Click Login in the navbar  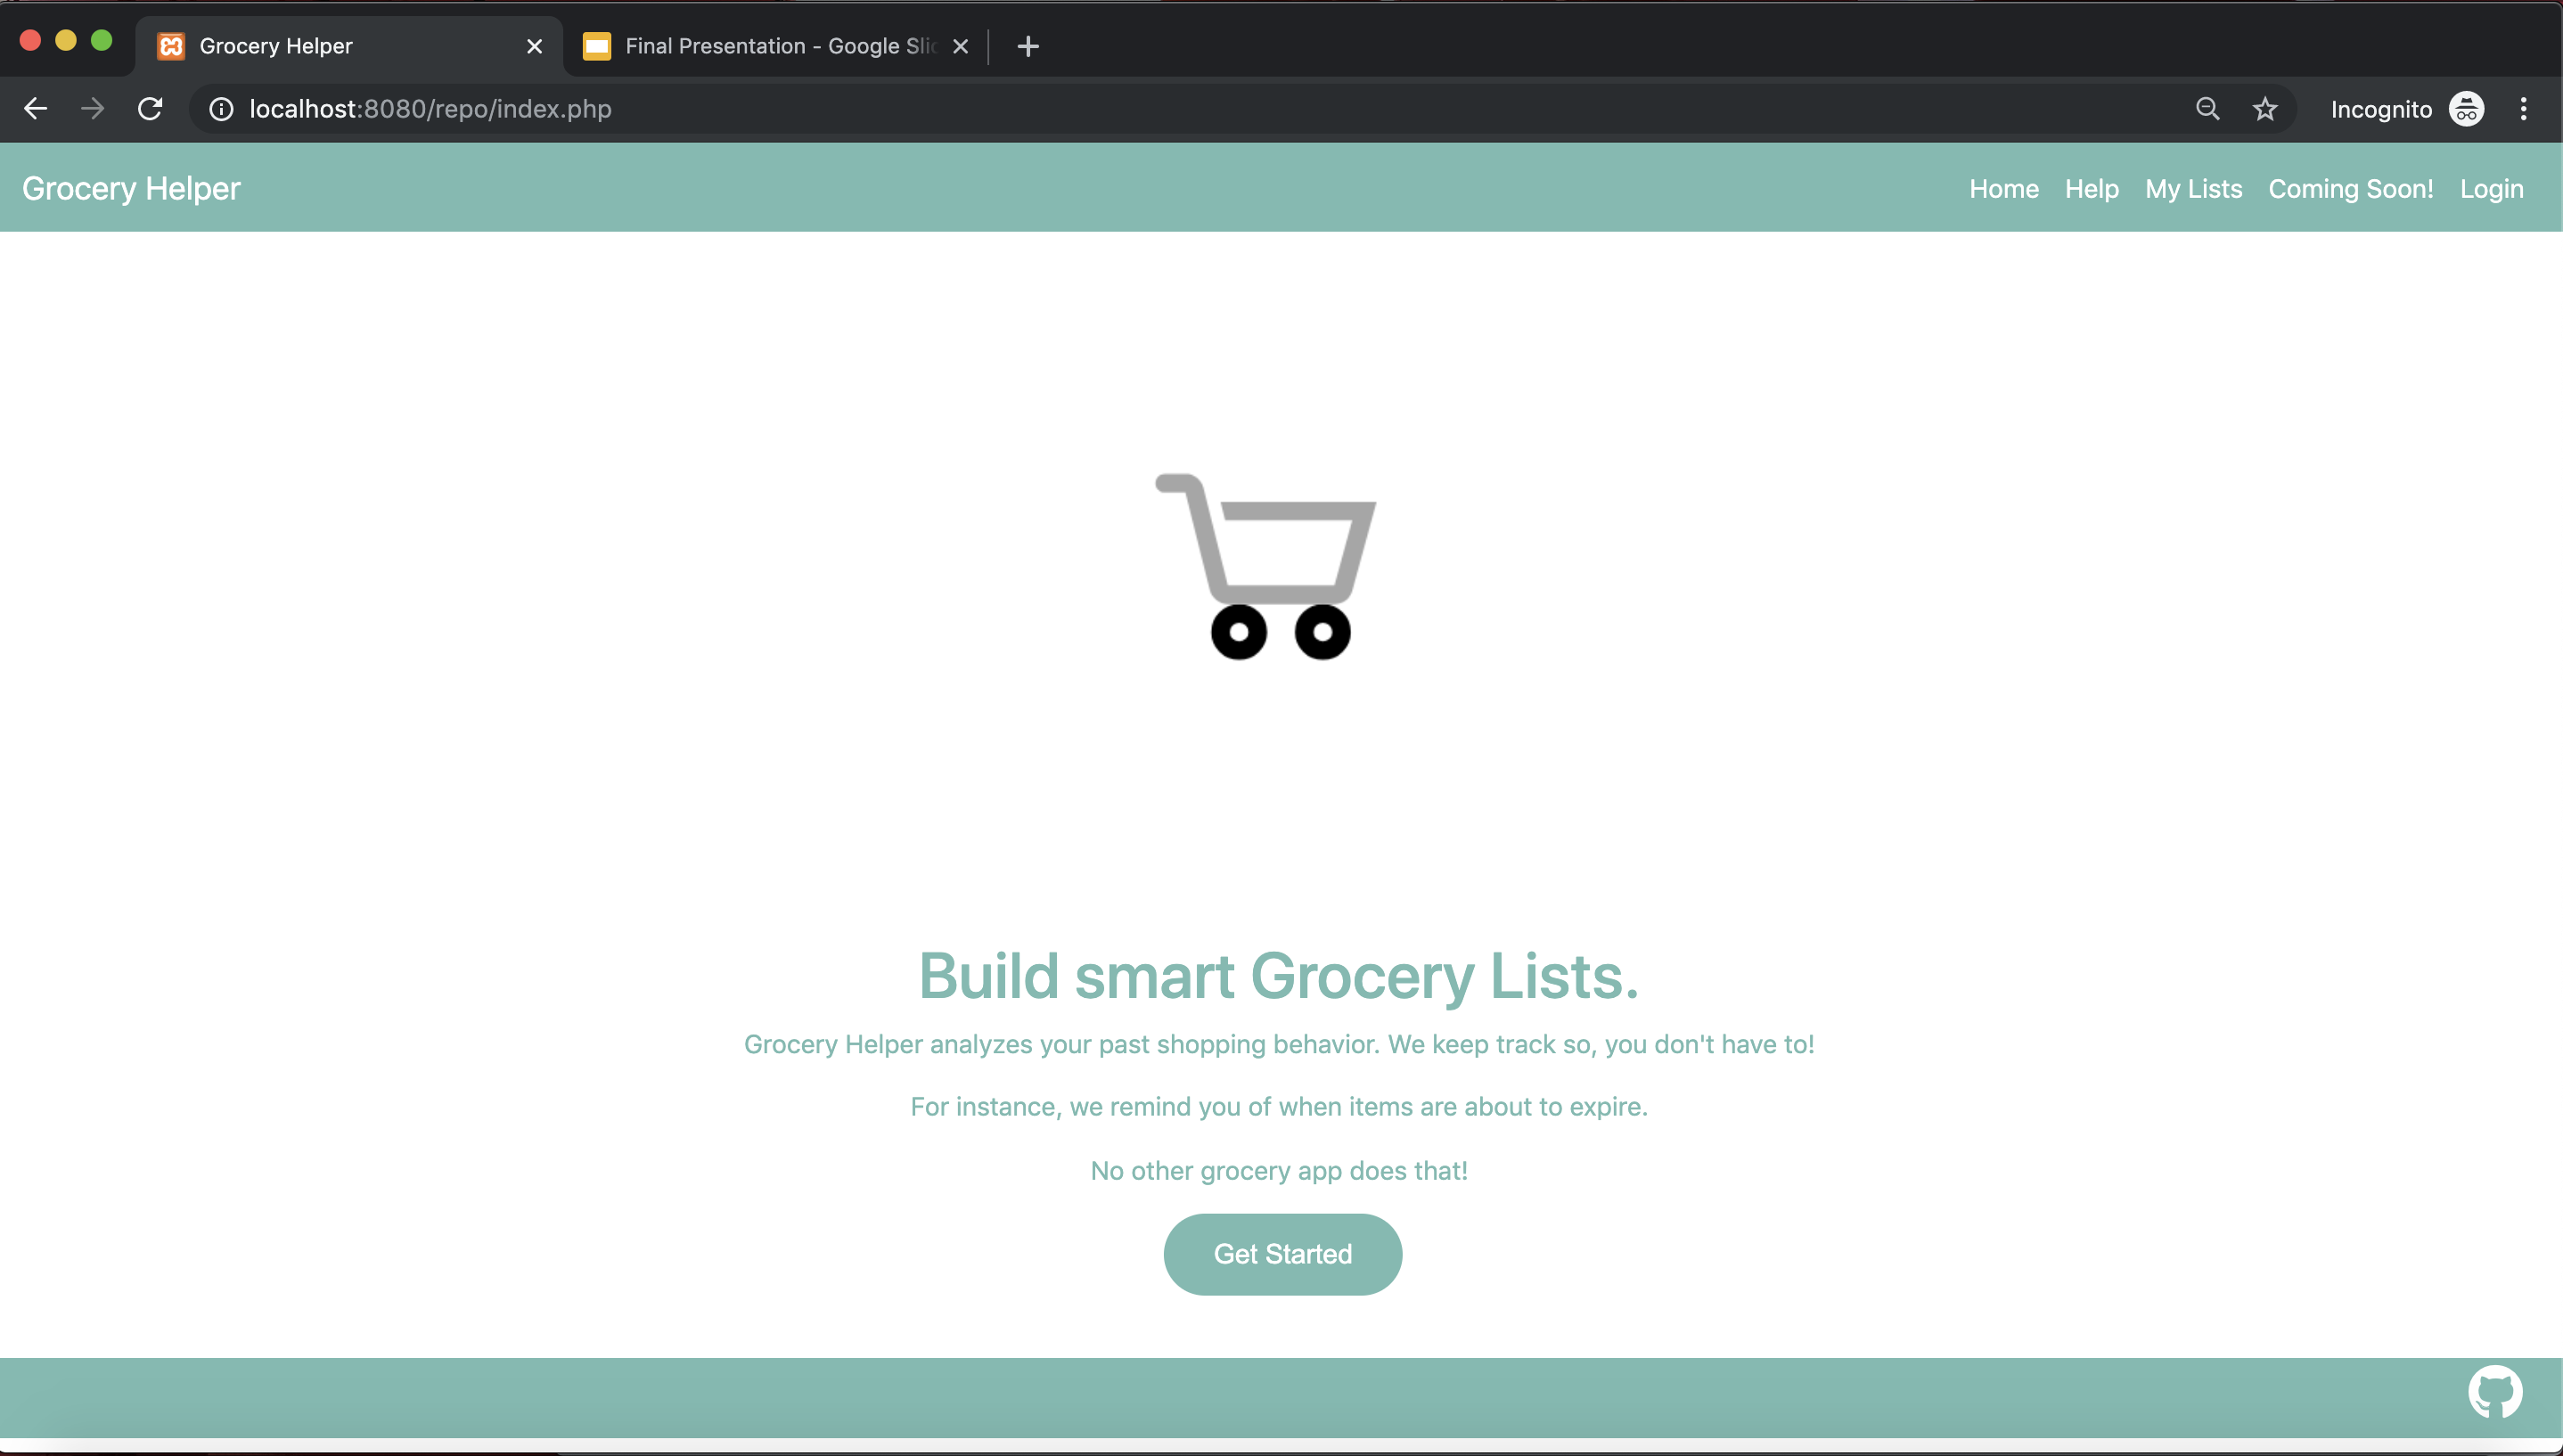coord(2491,189)
